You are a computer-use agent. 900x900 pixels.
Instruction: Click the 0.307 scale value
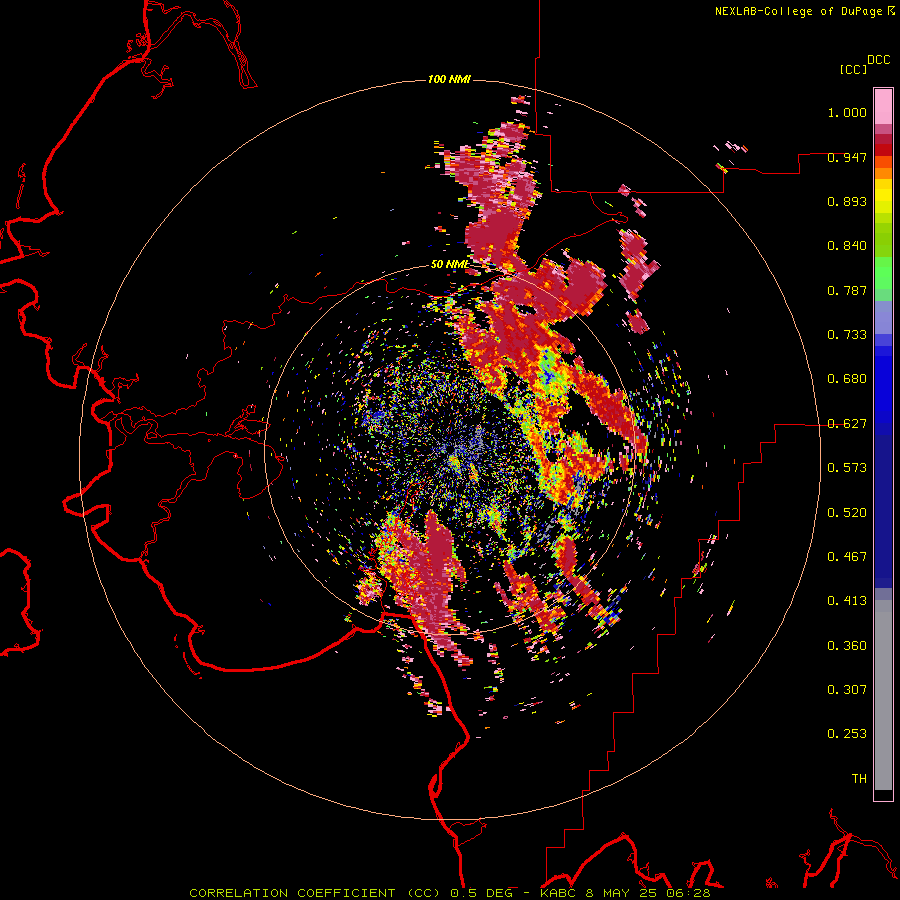847,690
